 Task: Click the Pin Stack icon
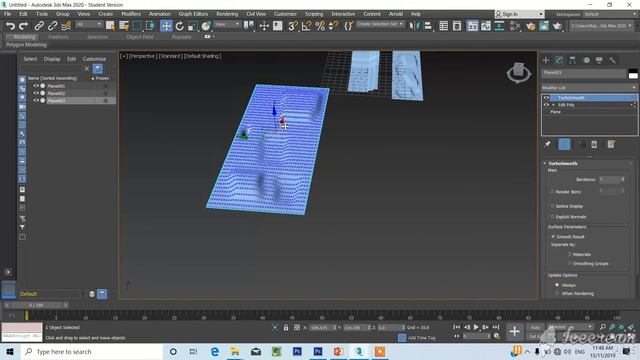click(x=548, y=144)
